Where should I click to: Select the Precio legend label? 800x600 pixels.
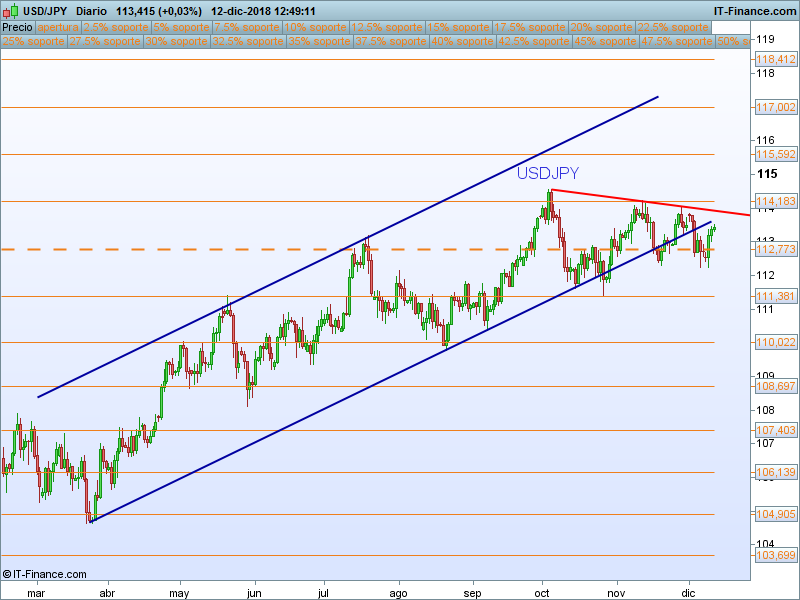pos(18,27)
